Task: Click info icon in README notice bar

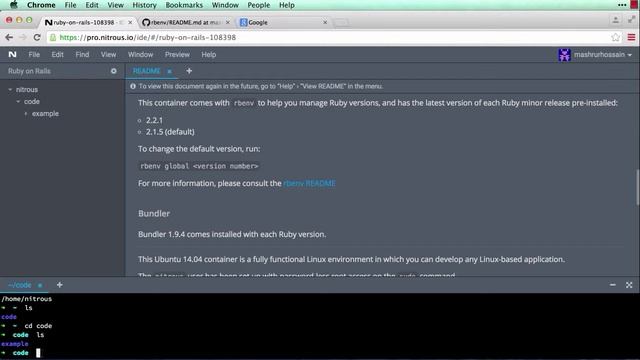Action: tap(133, 86)
